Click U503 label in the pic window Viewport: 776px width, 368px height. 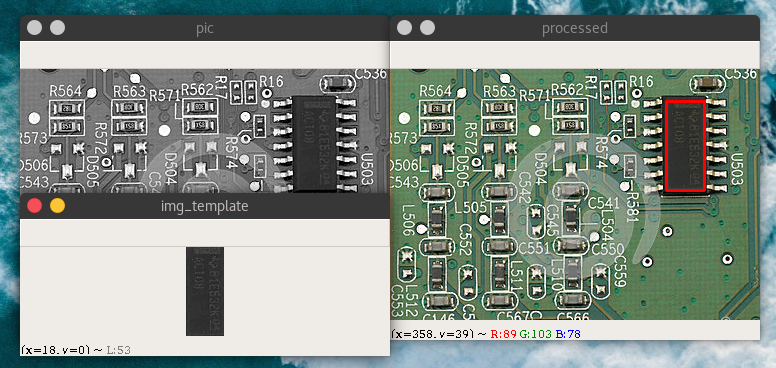(x=366, y=169)
